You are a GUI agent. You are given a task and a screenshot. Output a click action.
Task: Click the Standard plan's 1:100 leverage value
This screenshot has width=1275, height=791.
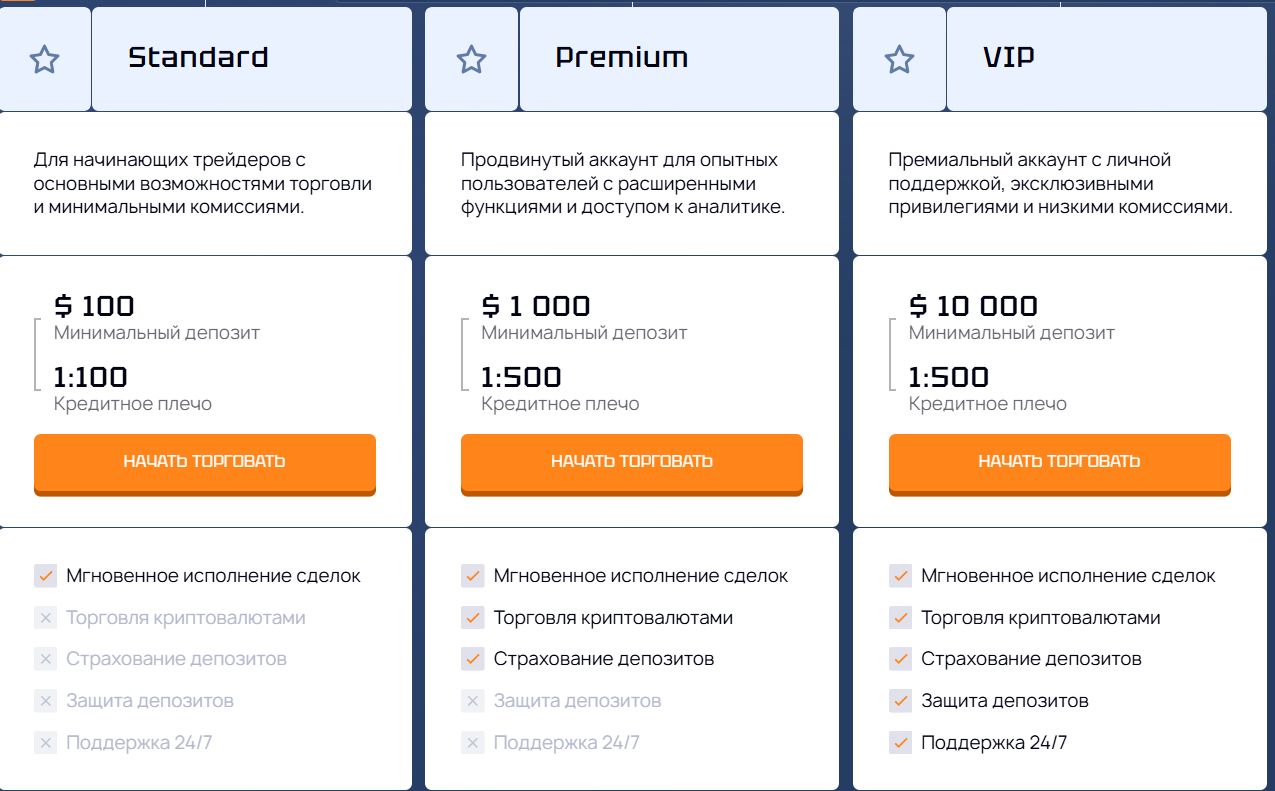(x=91, y=378)
